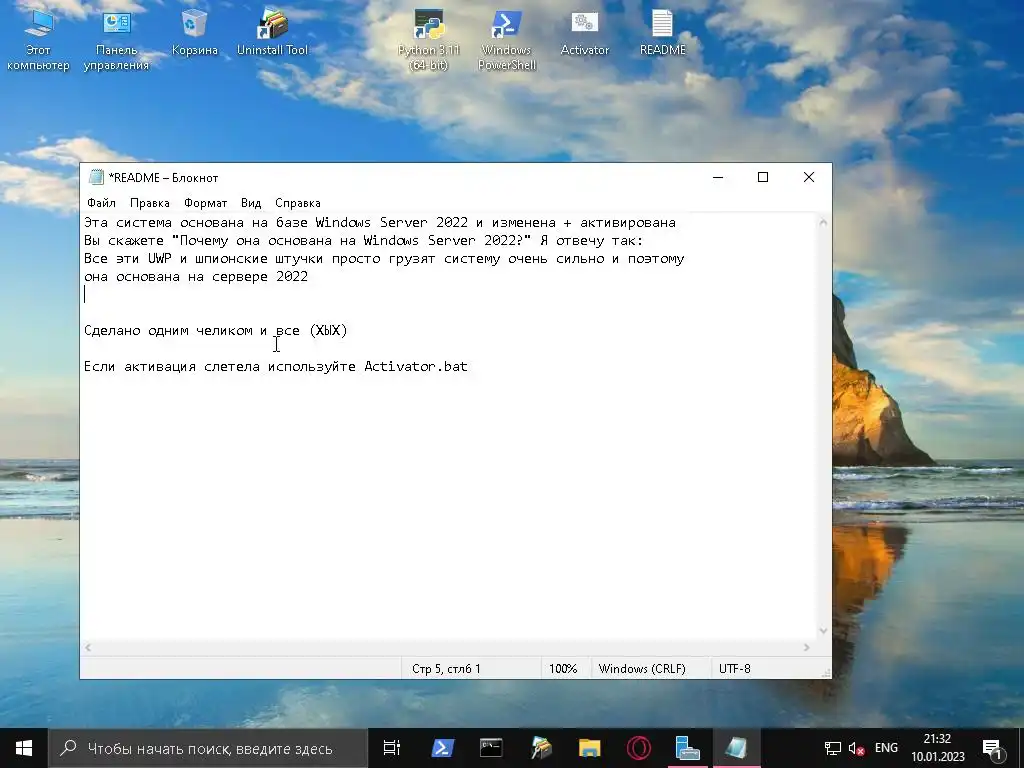
Task: Open the Command Prompt taskbar icon
Action: [x=491, y=748]
